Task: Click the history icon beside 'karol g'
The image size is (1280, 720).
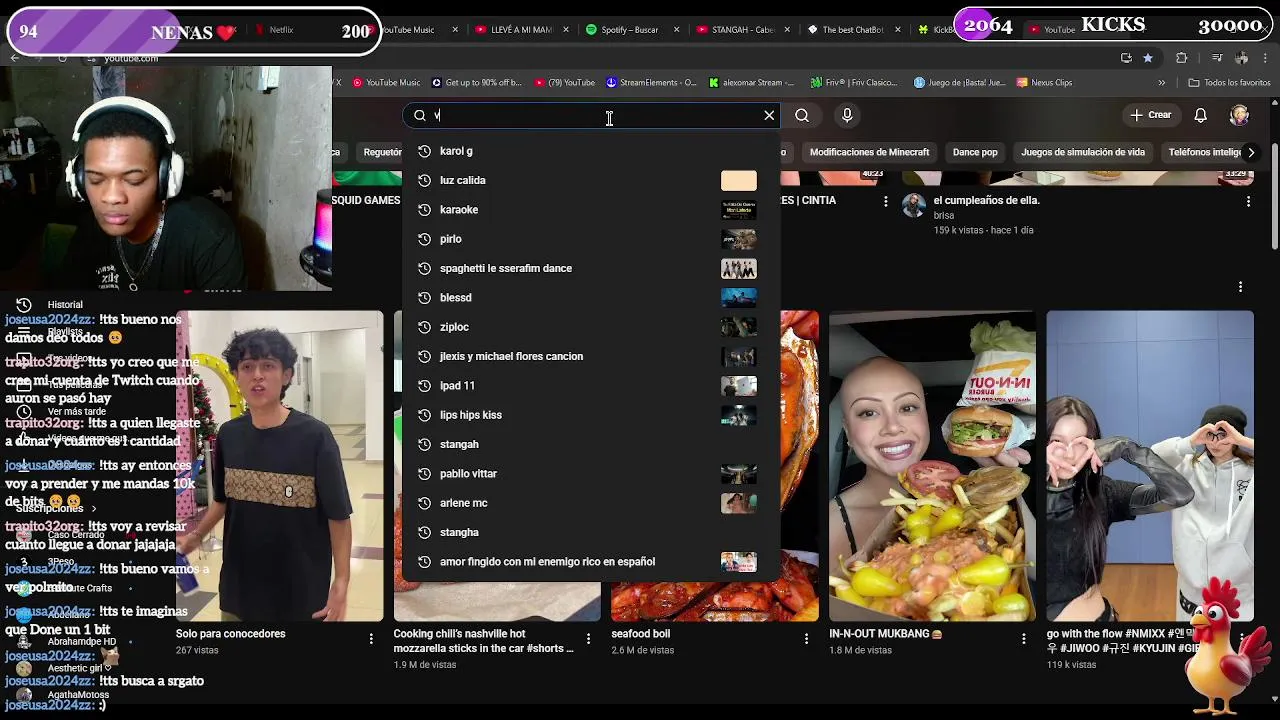Action: pos(424,151)
